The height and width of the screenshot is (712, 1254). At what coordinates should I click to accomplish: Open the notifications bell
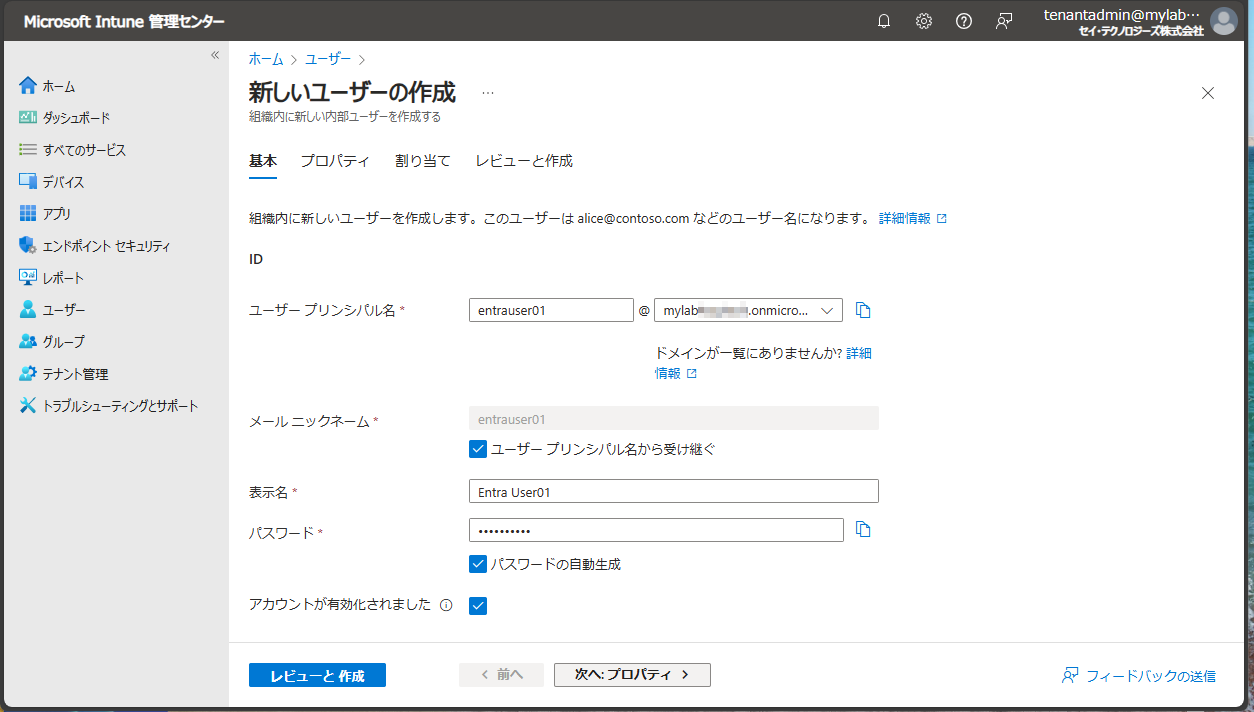click(x=883, y=20)
